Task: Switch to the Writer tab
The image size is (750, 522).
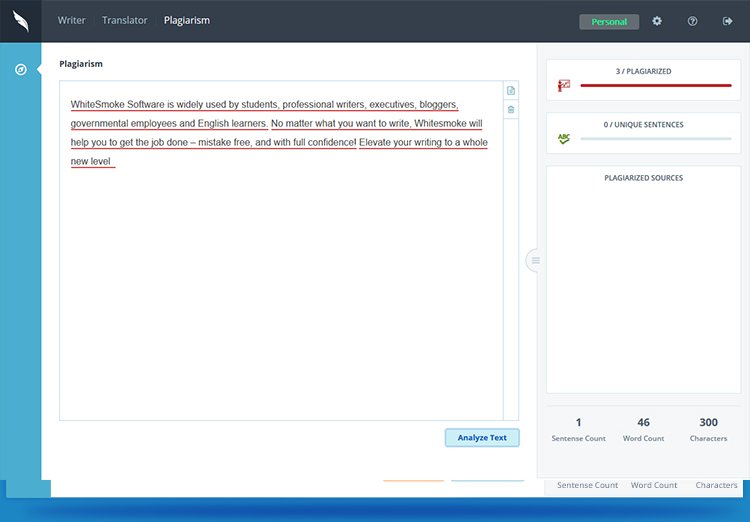Action: pos(72,20)
